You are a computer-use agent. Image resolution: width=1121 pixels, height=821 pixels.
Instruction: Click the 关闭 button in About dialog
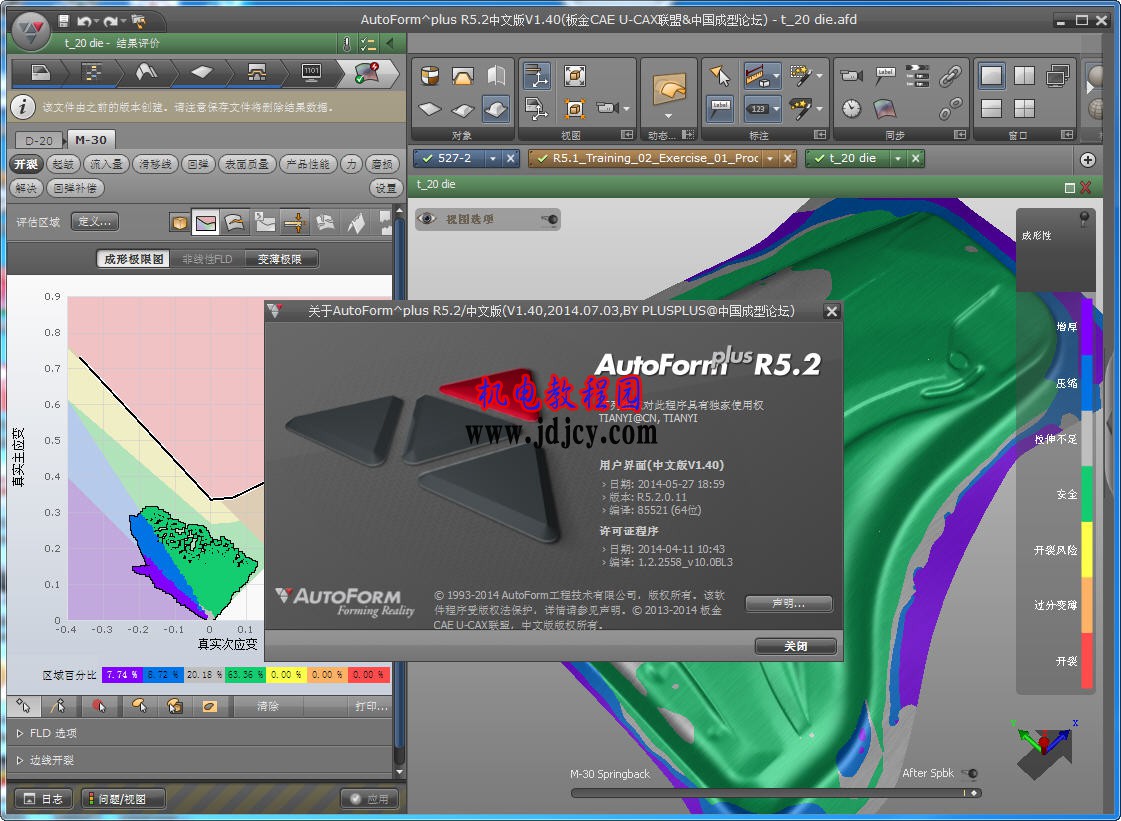tap(796, 647)
